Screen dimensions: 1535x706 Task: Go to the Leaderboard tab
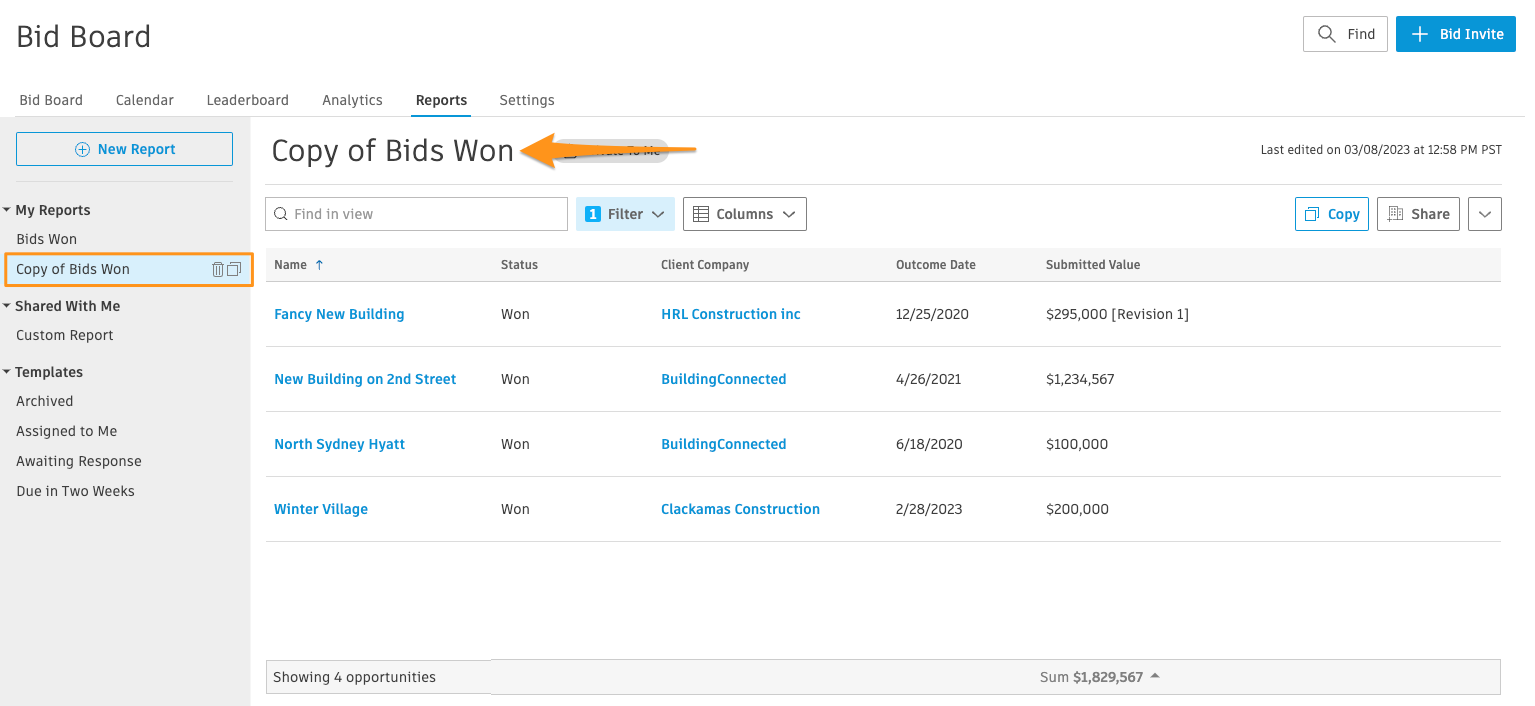[x=247, y=100]
